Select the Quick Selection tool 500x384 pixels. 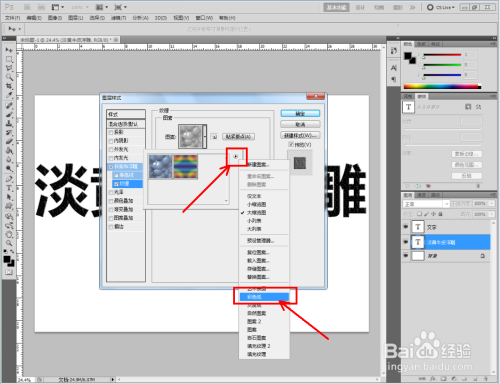pyautogui.click(x=9, y=77)
